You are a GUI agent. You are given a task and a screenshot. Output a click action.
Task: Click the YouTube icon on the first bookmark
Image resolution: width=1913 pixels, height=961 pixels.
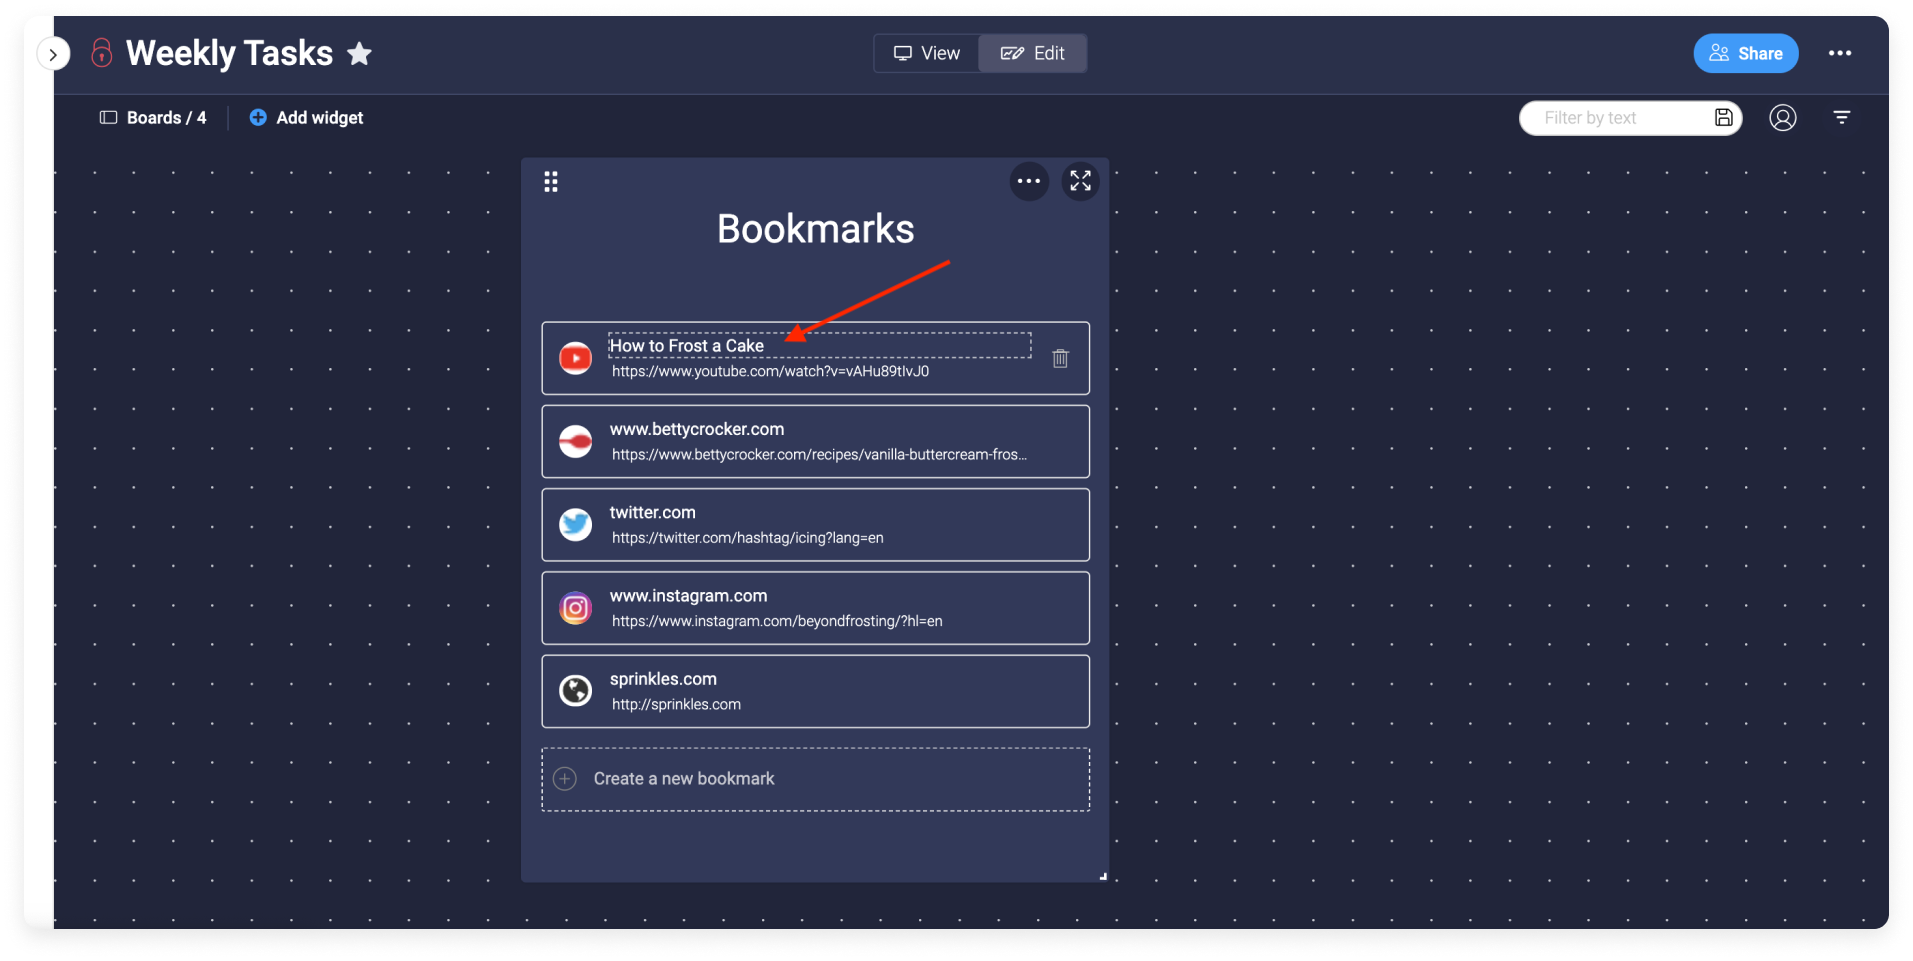[x=575, y=358]
